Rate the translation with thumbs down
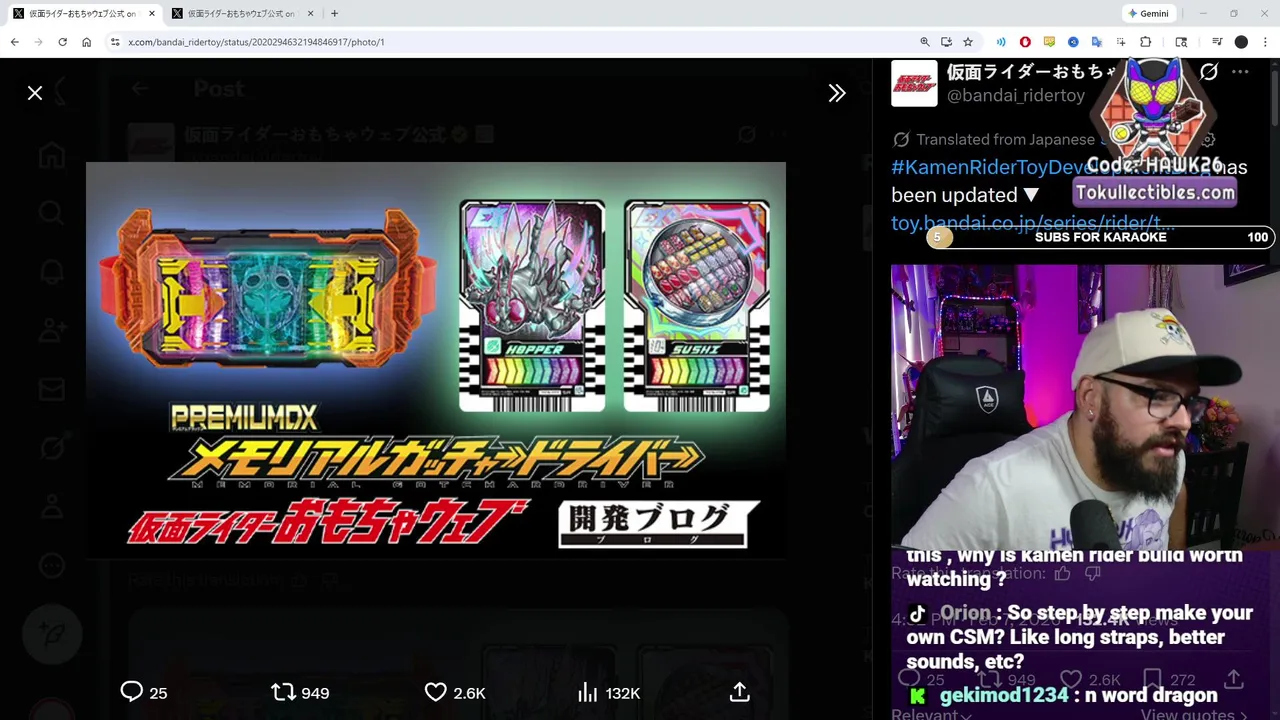This screenshot has width=1280, height=720. coord(1093,573)
